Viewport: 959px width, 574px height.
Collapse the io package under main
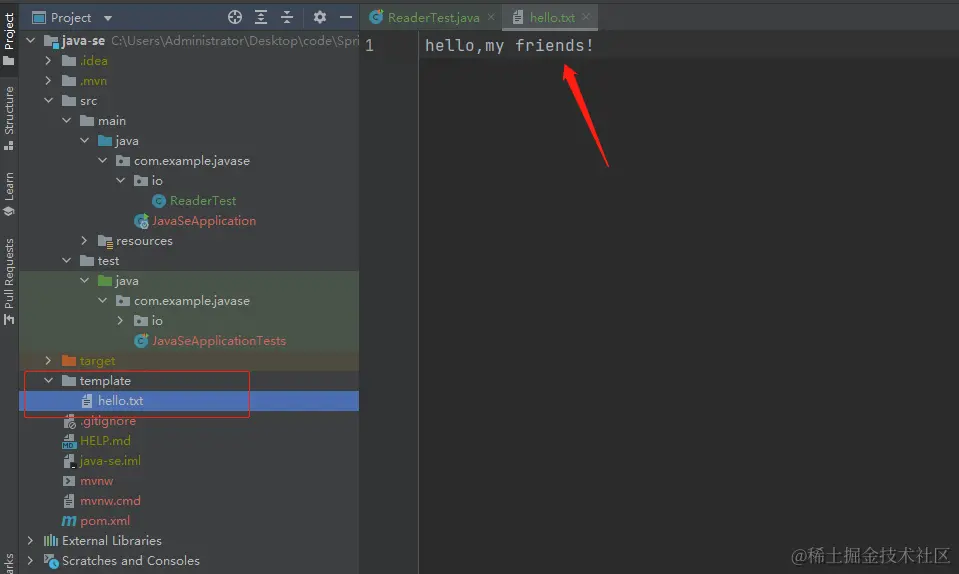tap(120, 180)
